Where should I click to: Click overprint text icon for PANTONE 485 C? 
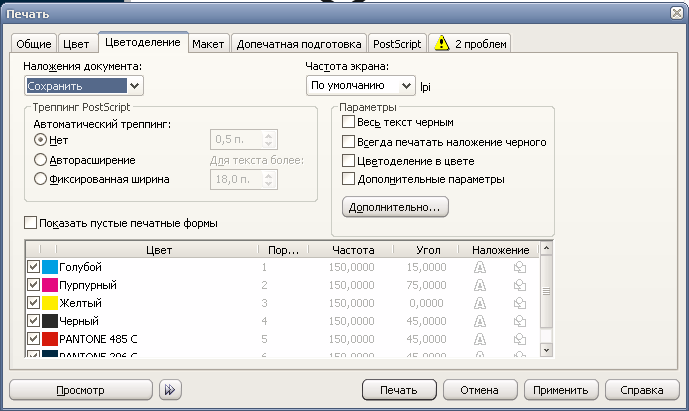tap(480, 339)
